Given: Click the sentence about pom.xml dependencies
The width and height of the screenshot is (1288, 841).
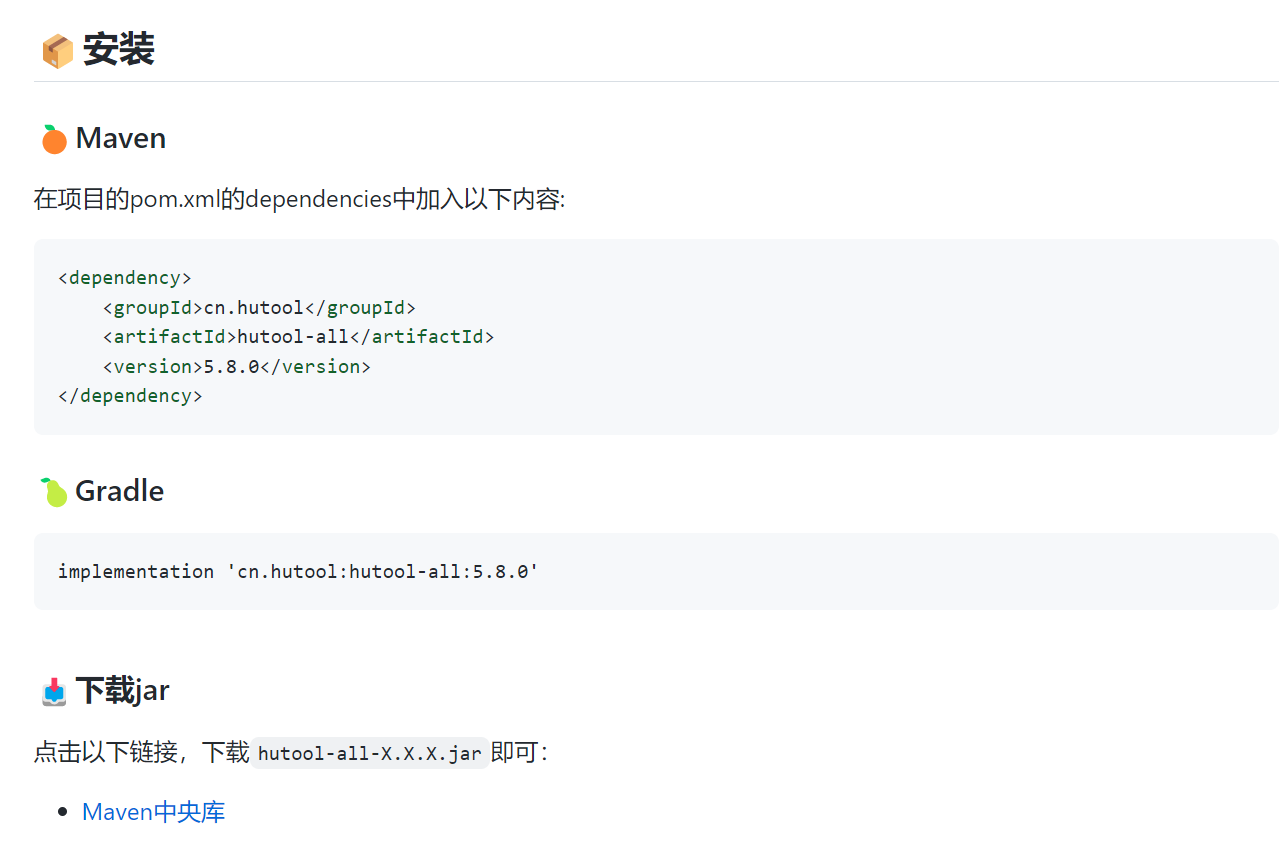Looking at the screenshot, I should point(299,199).
